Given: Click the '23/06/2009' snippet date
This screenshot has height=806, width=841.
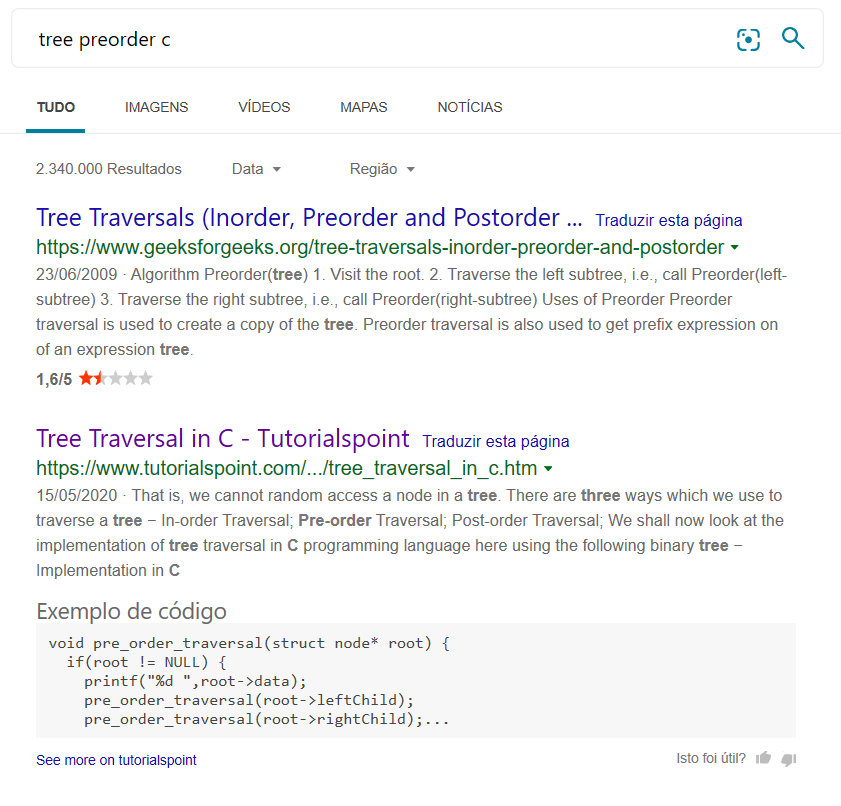Looking at the screenshot, I should click(77, 274).
